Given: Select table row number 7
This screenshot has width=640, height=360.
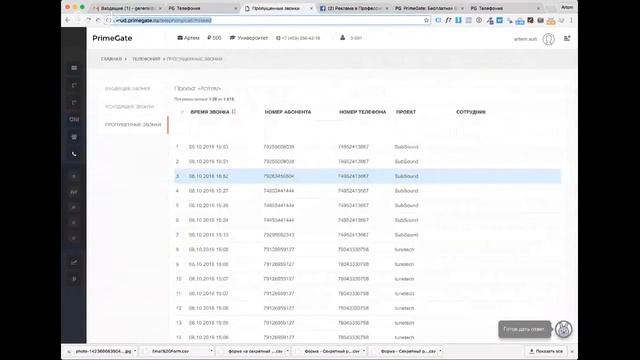Looking at the screenshot, I should coord(368,235).
